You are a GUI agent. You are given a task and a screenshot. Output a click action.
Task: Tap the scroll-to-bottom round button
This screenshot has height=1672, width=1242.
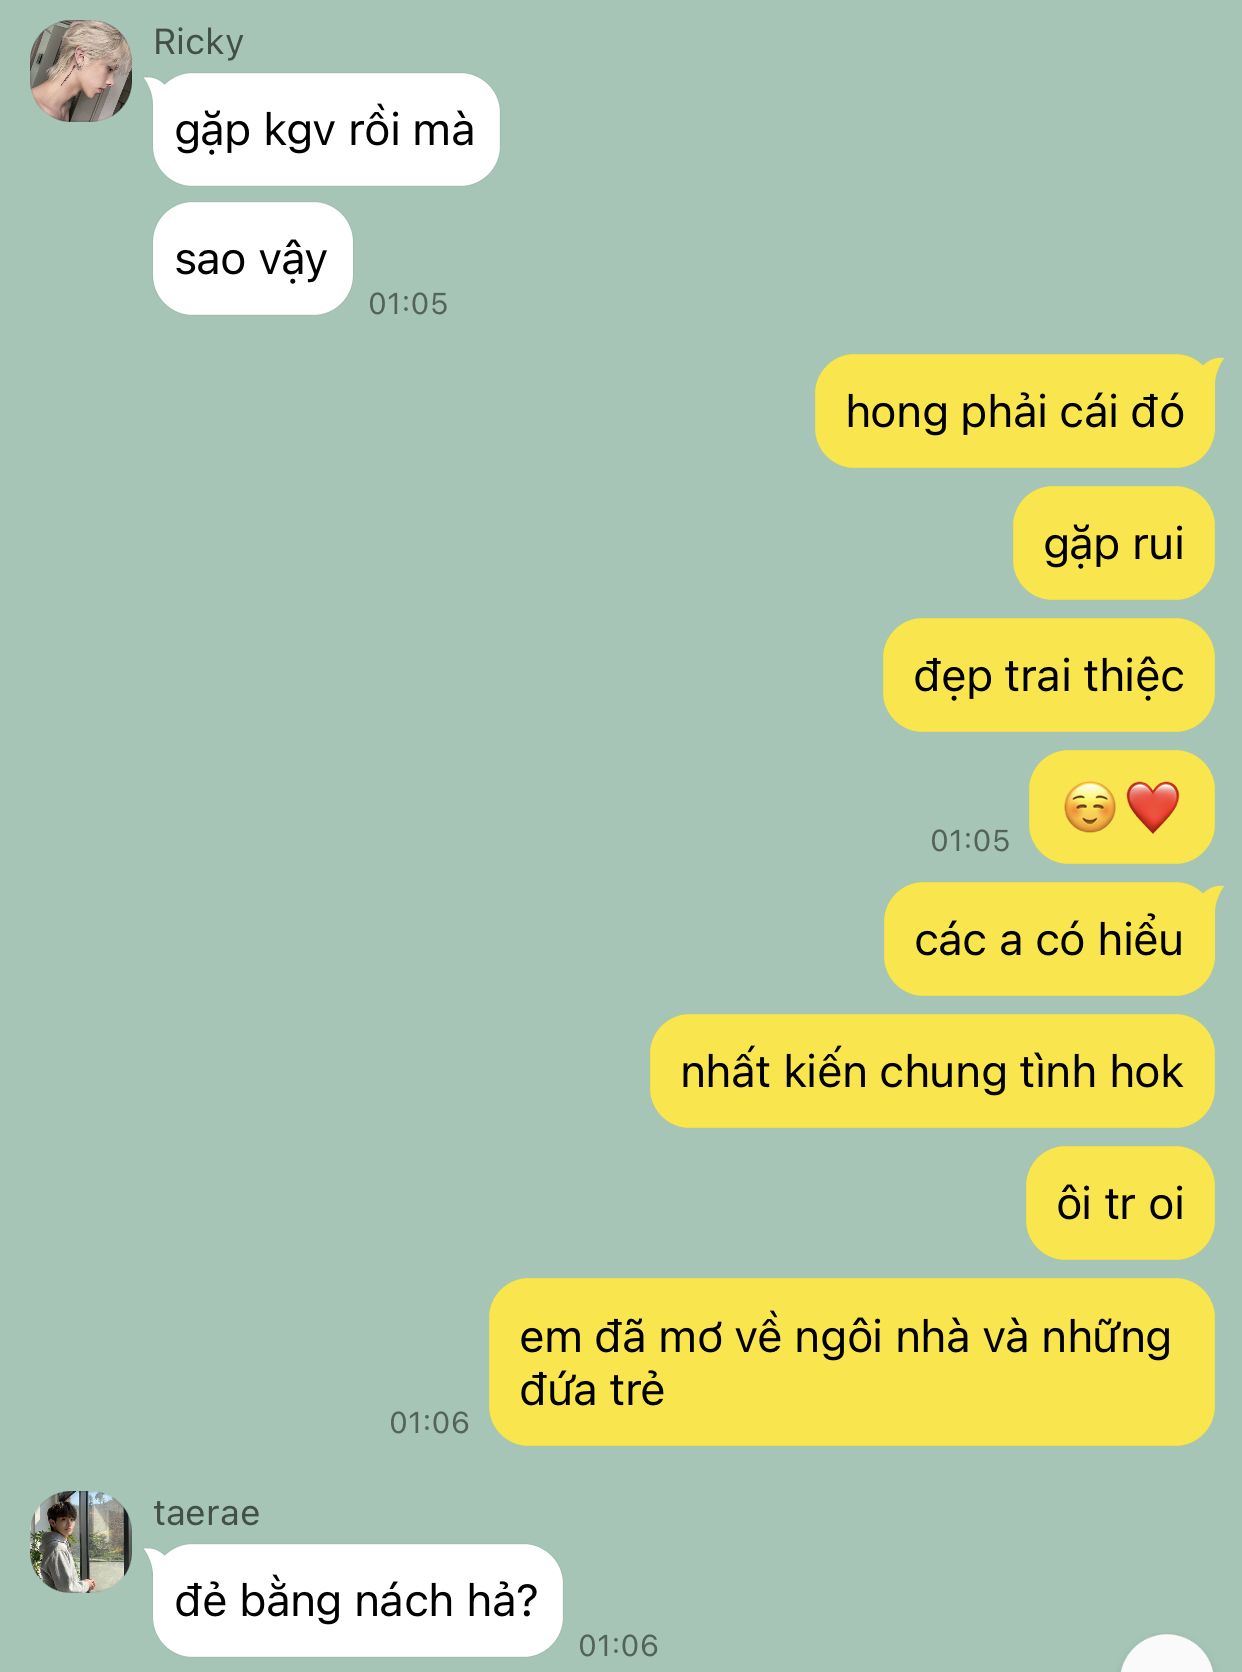tap(1167, 1654)
